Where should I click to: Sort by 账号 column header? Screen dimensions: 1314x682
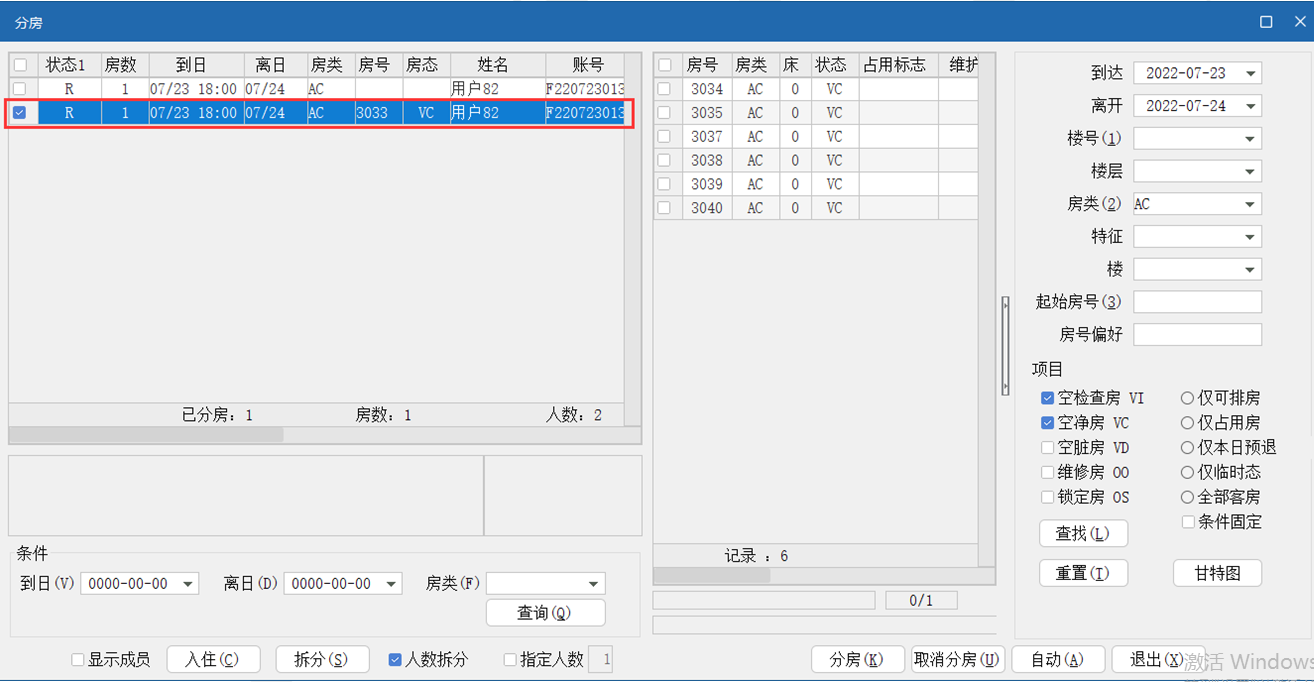coord(585,65)
